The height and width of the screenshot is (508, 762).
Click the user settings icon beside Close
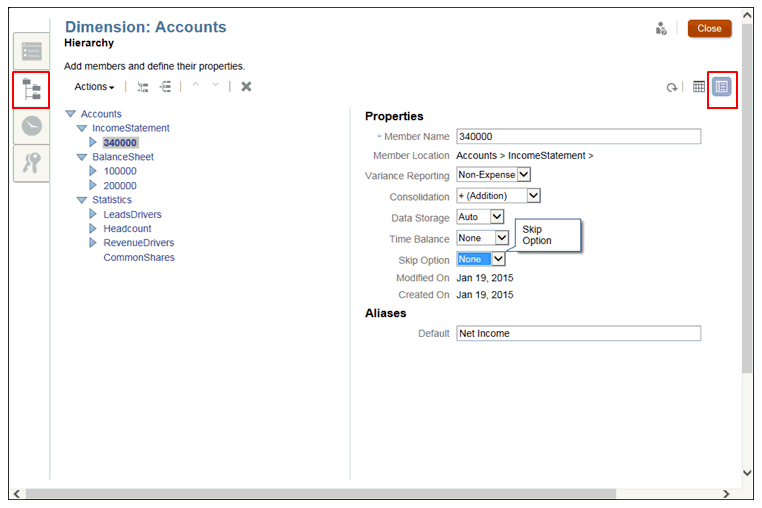[661, 28]
